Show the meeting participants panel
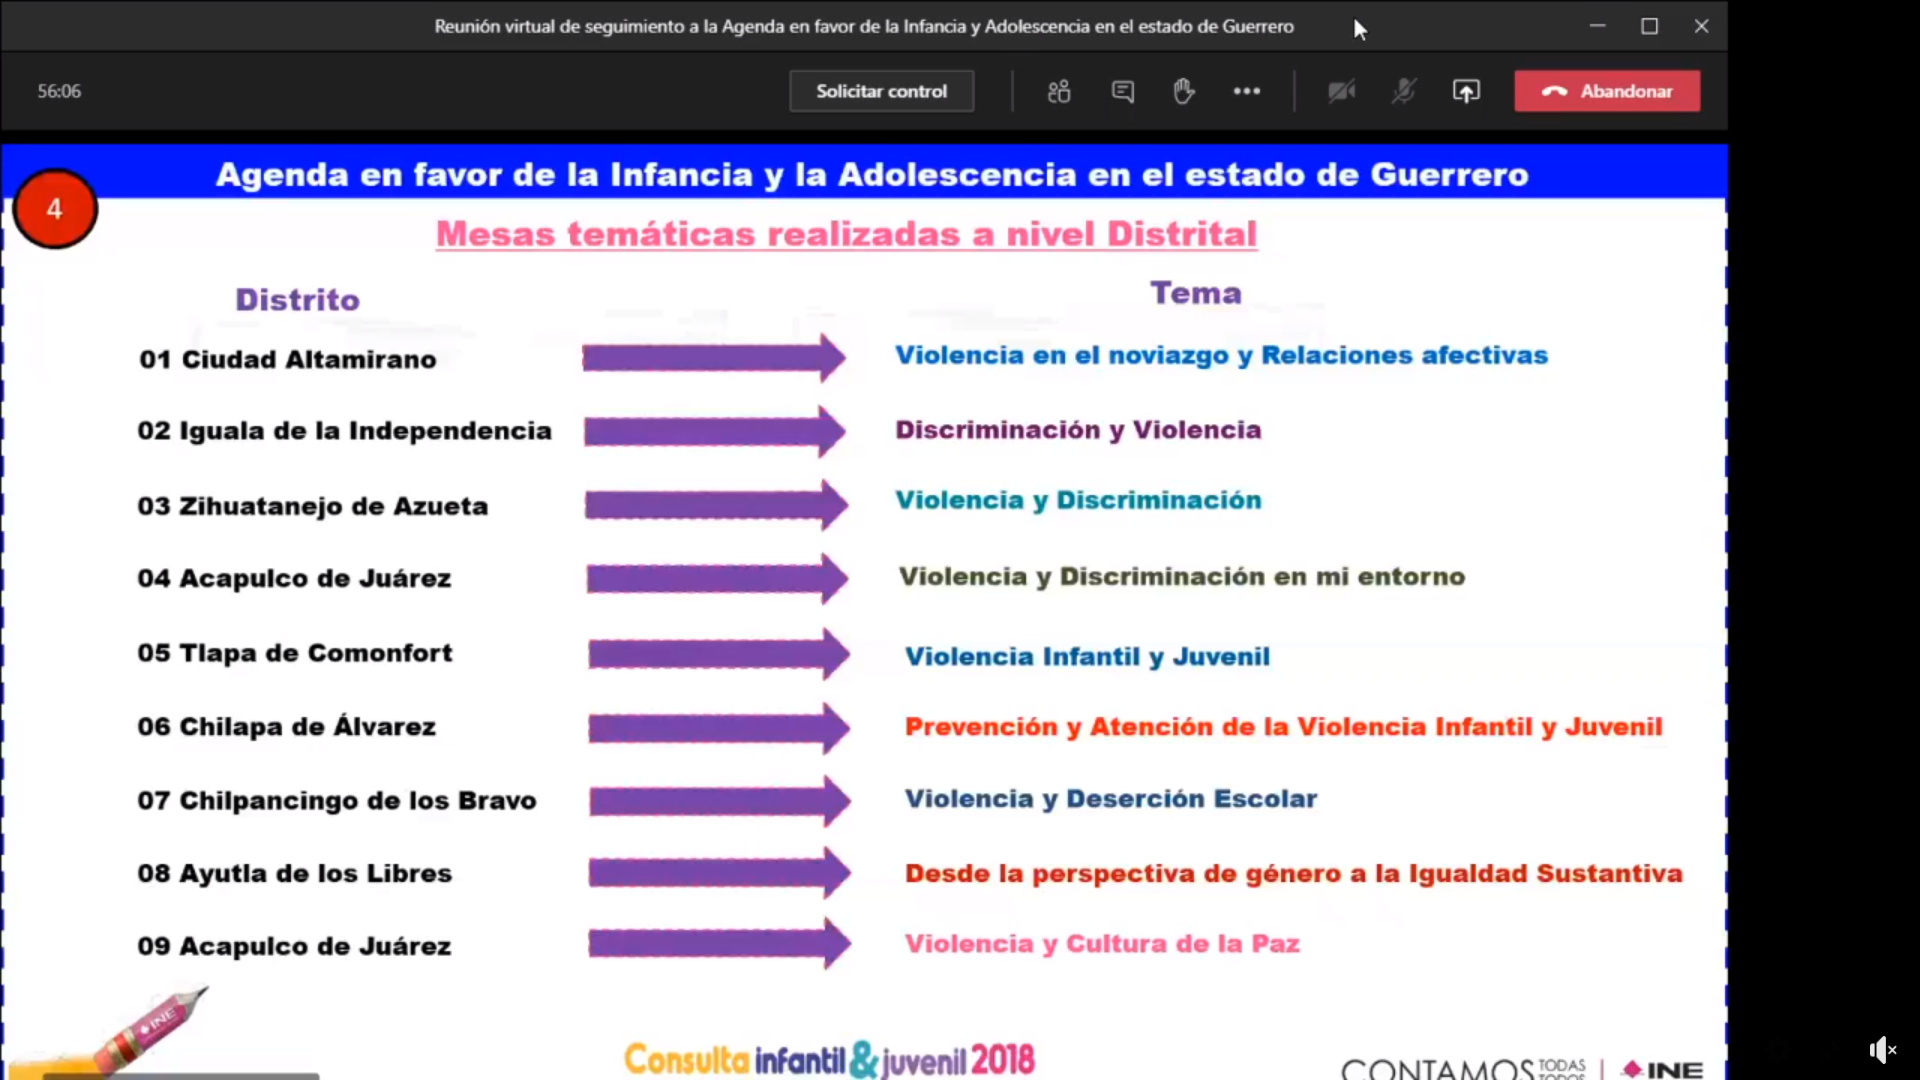 click(x=1059, y=91)
